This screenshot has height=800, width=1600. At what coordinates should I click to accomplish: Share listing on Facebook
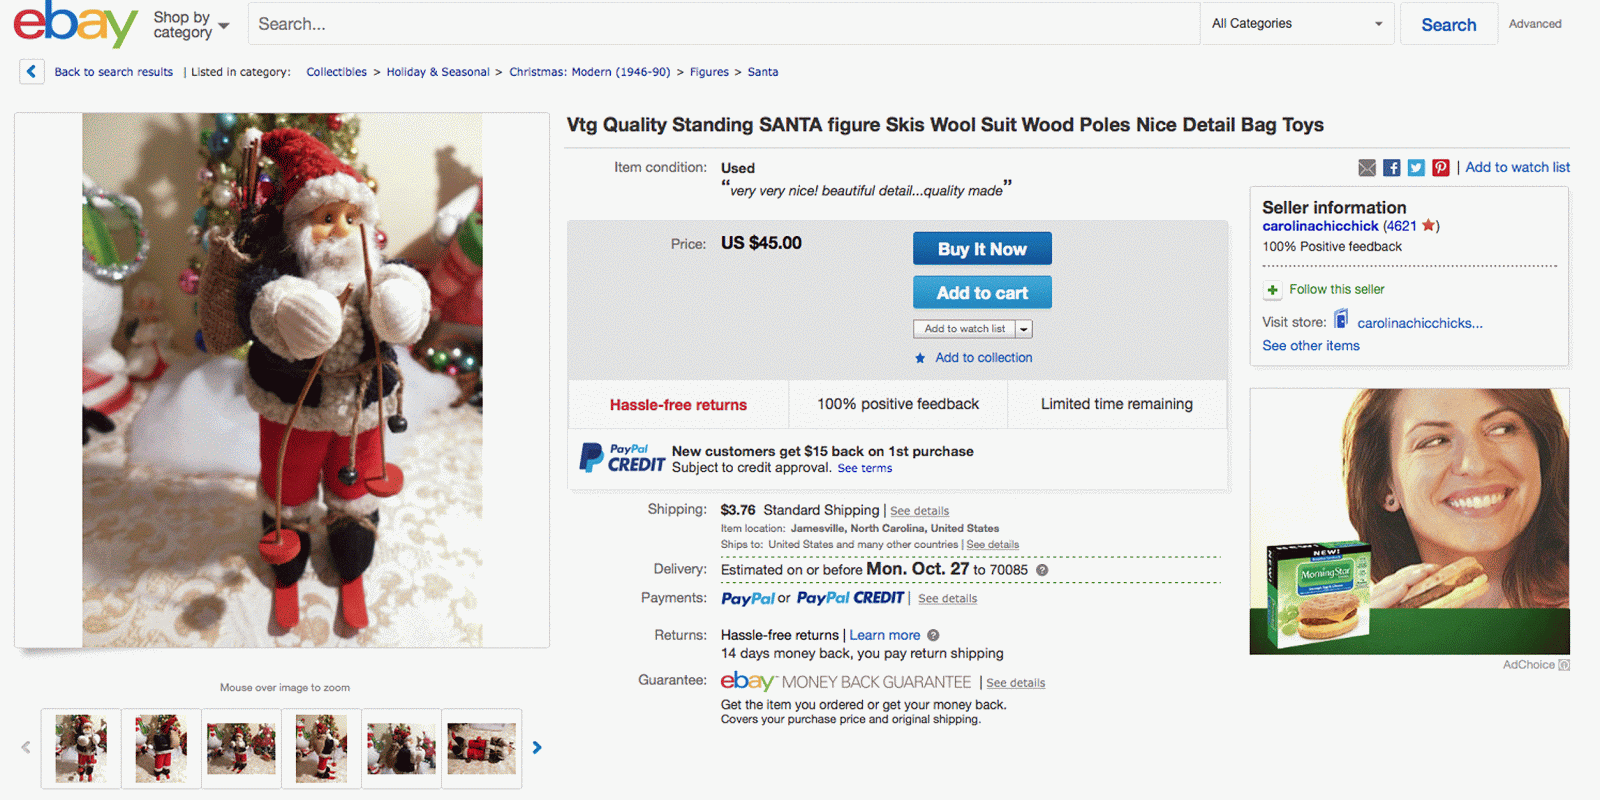point(1391,168)
